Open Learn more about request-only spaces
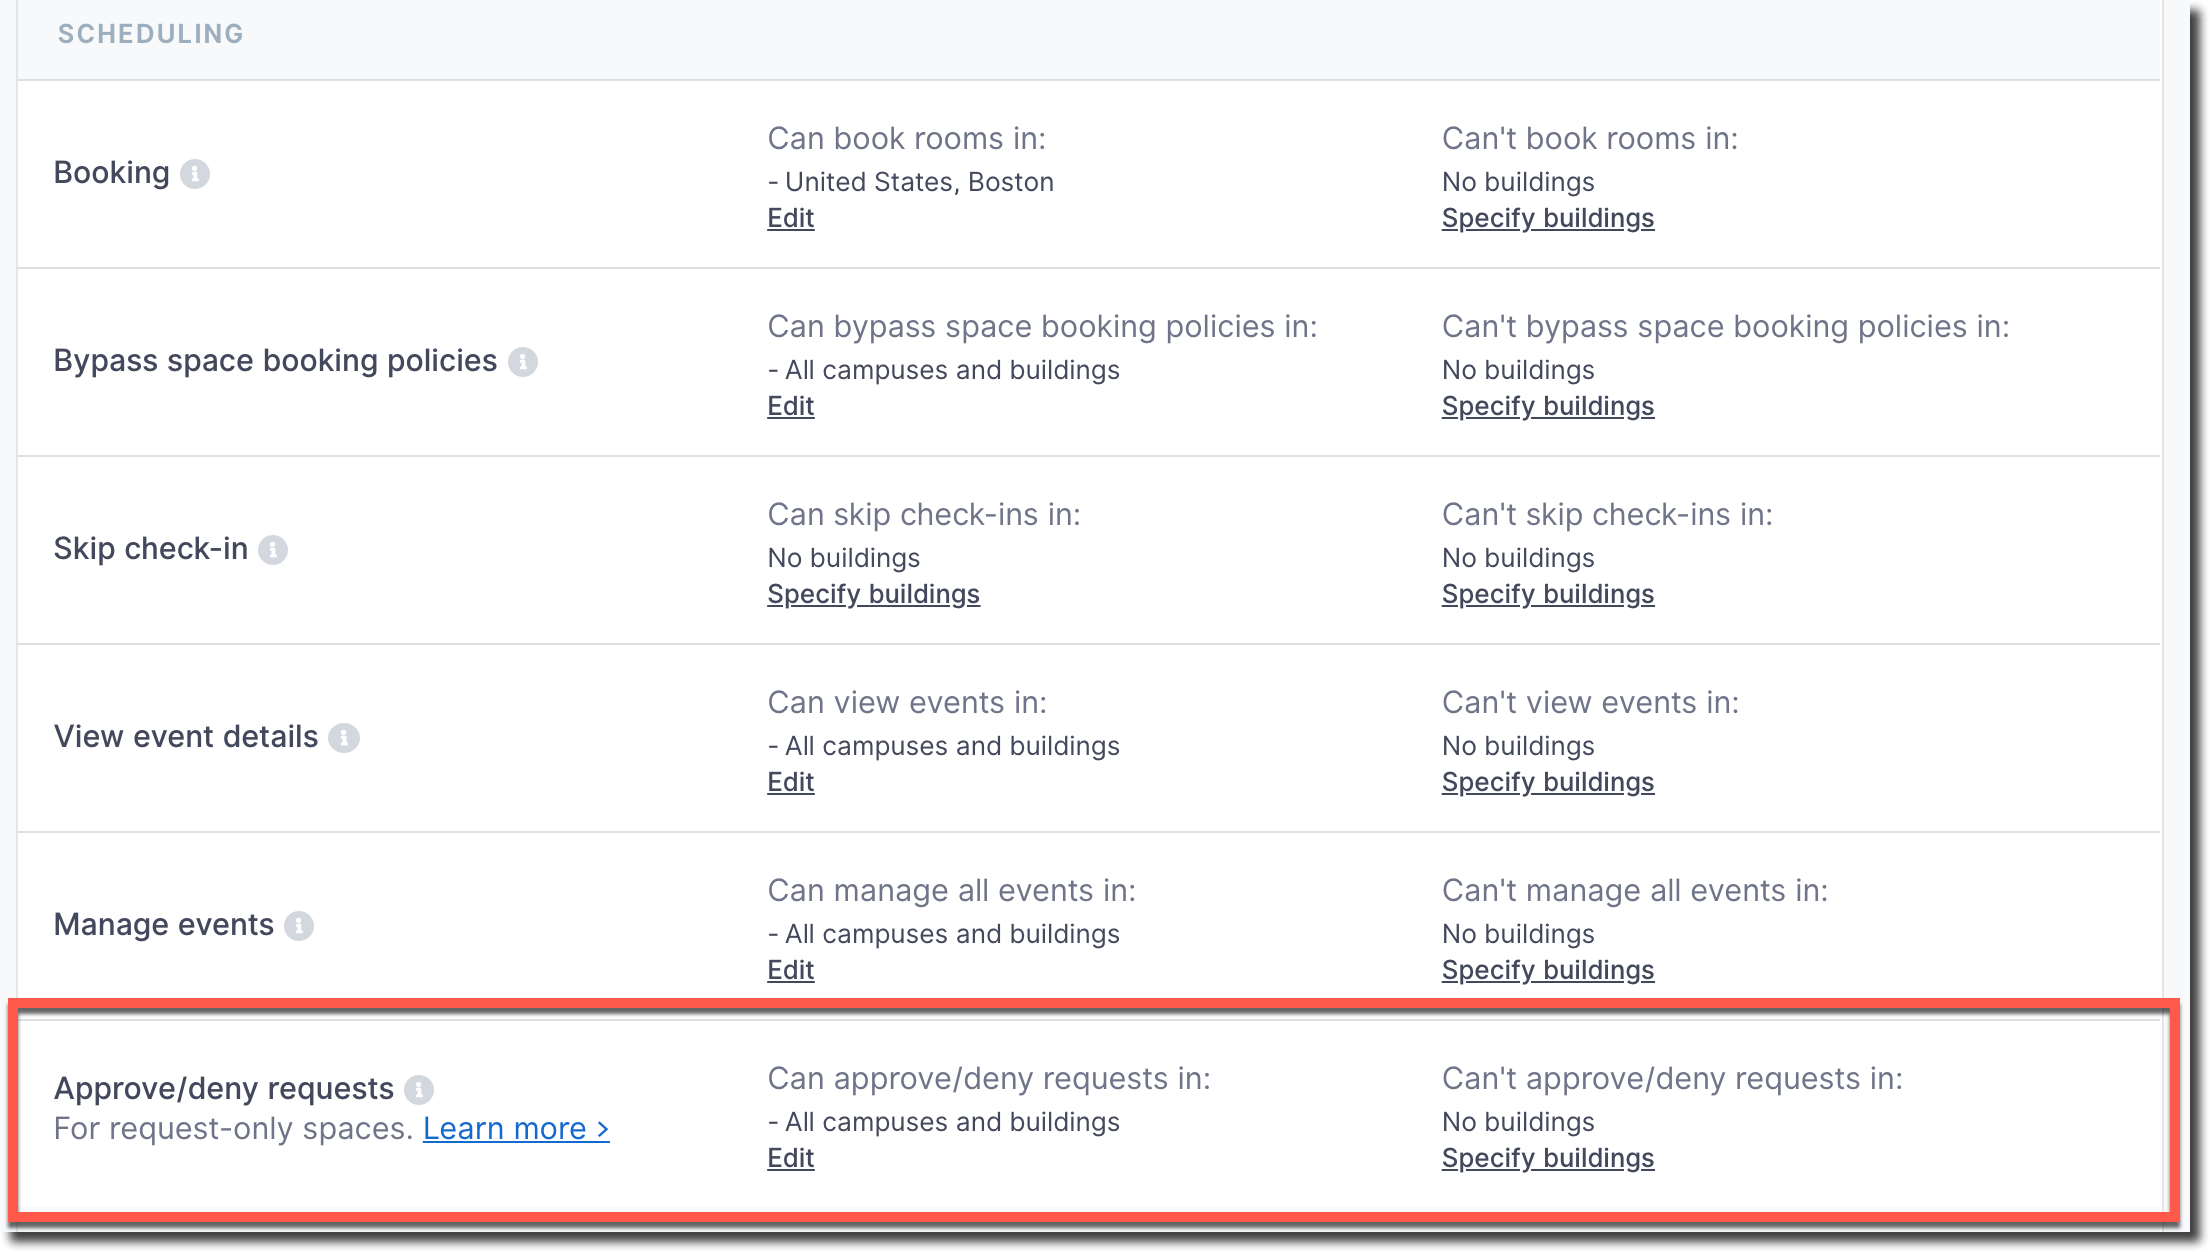This screenshot has height=1252, width=2210. click(515, 1129)
